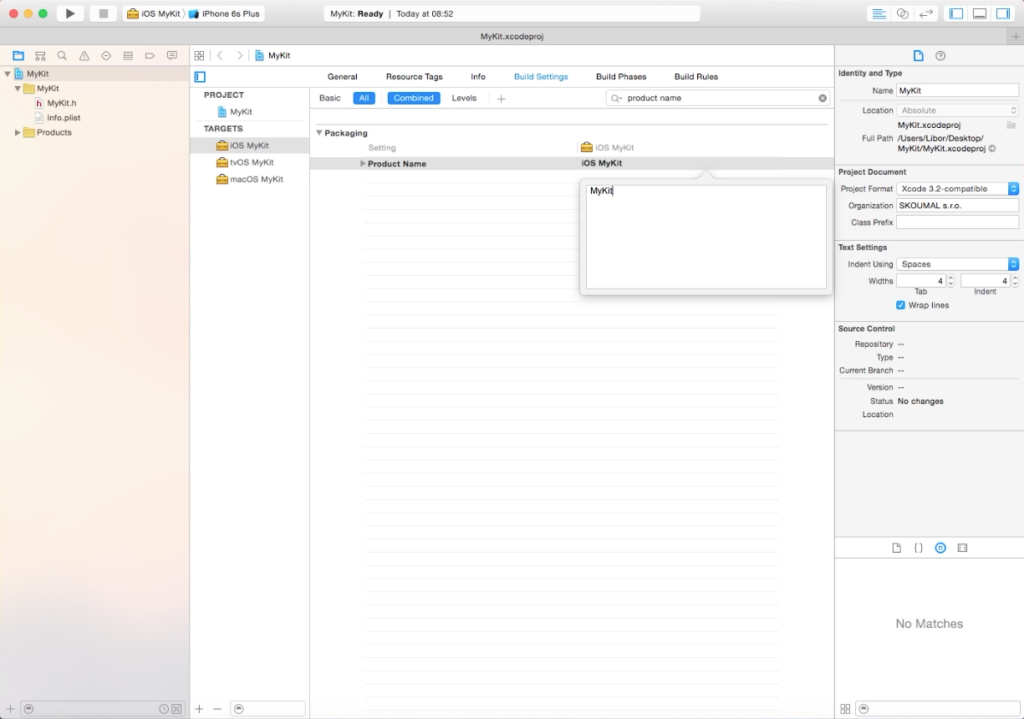Select the macOS MyKit target
The height and width of the screenshot is (719, 1024).
[250, 179]
